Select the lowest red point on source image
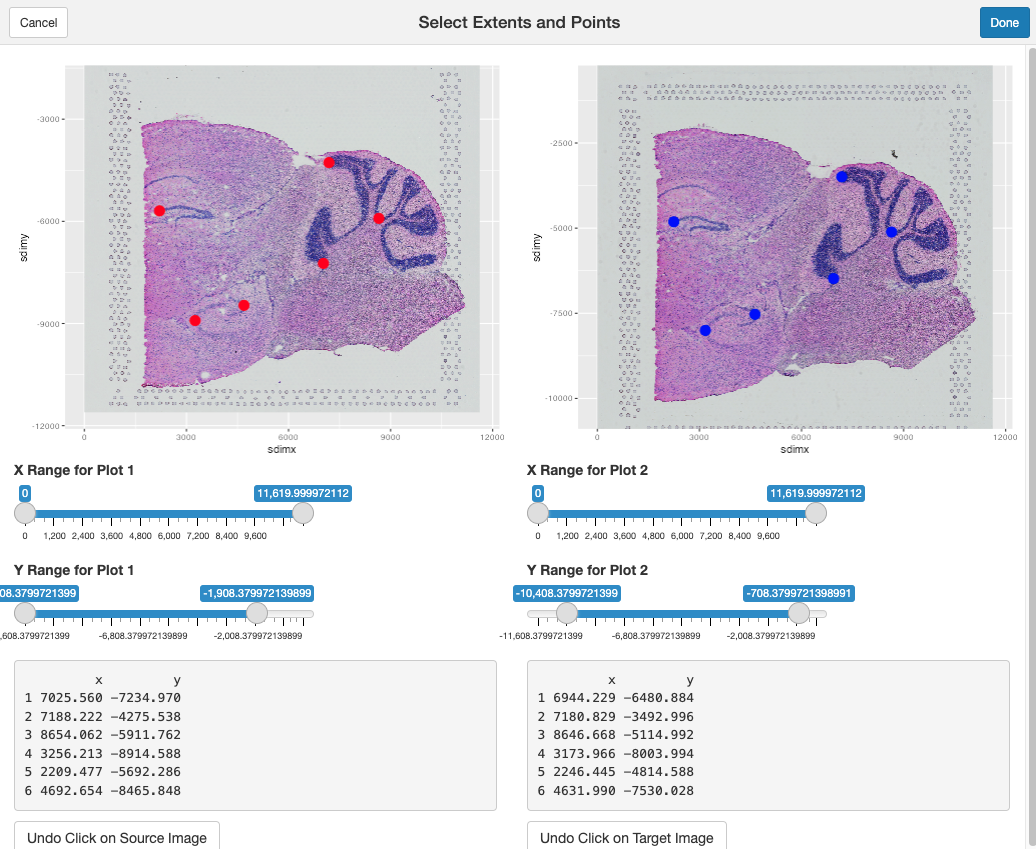Viewport: 1036px width, 849px height. point(195,320)
